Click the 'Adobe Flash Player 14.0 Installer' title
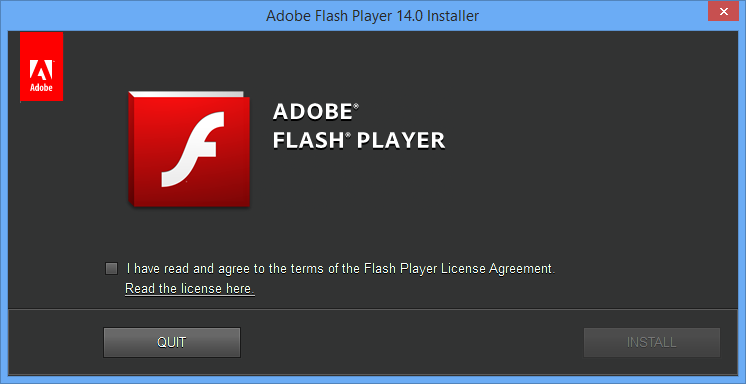746x384 pixels. tap(373, 16)
